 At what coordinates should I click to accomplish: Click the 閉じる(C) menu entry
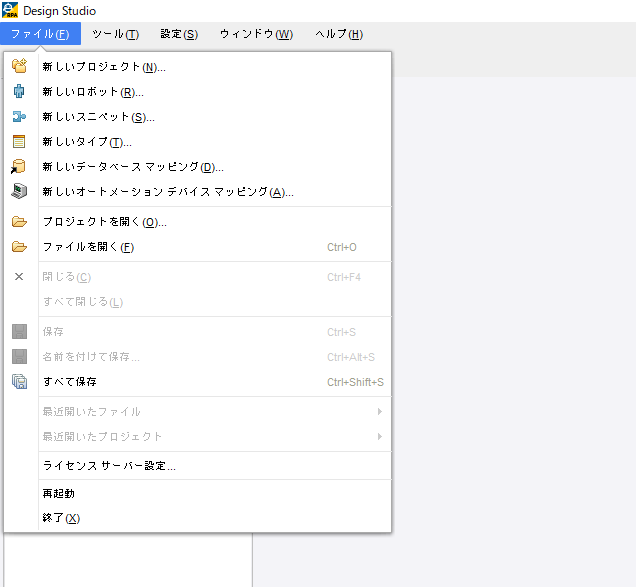pyautogui.click(x=198, y=277)
